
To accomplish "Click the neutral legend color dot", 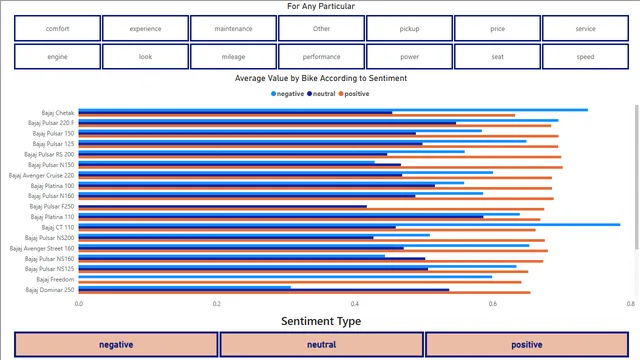I will [x=309, y=94].
